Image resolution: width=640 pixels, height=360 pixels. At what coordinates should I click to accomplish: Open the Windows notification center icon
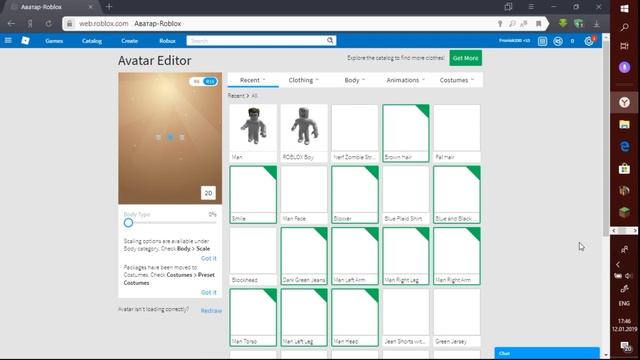click(625, 347)
